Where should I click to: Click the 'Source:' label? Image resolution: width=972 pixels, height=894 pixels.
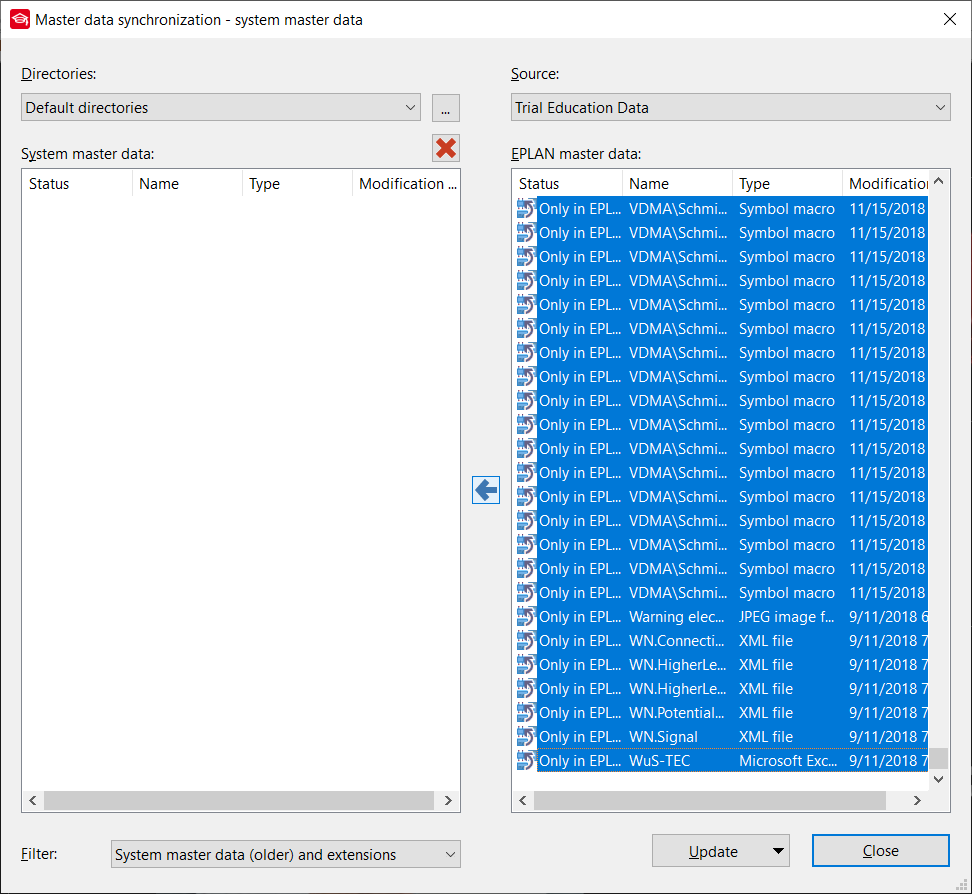pos(535,74)
